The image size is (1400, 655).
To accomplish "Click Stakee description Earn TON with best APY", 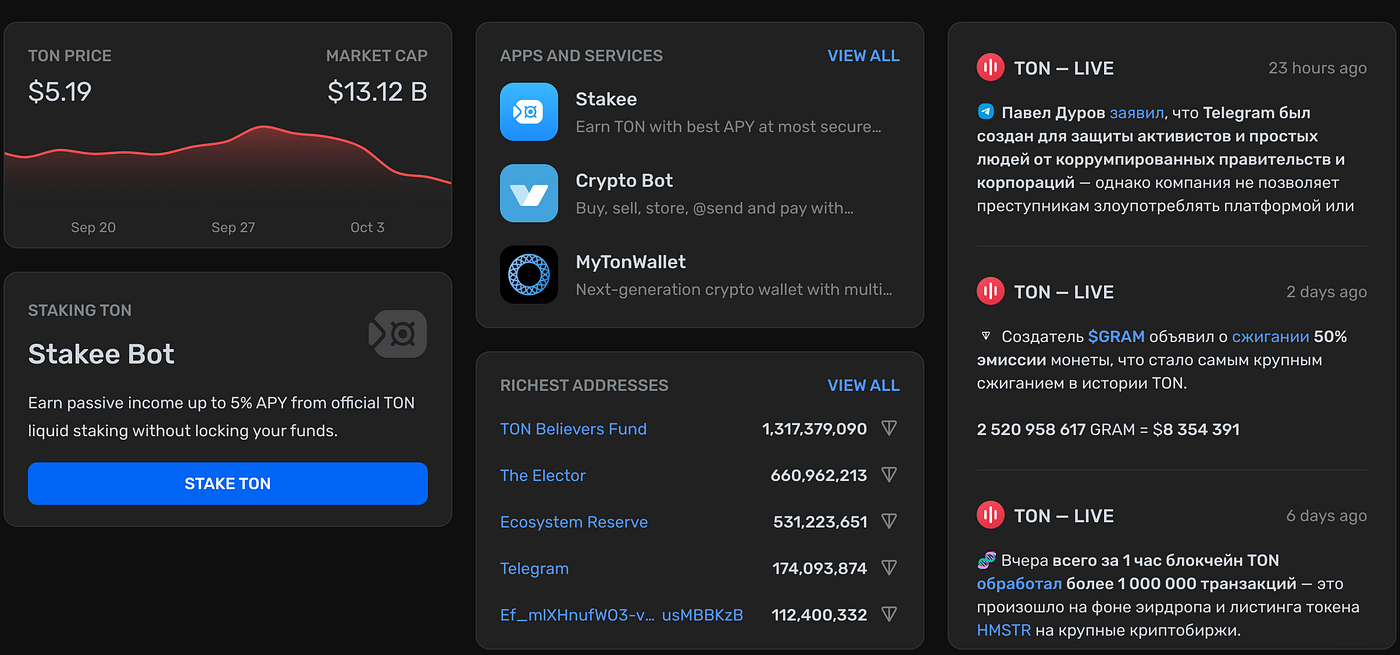I will click(729, 127).
